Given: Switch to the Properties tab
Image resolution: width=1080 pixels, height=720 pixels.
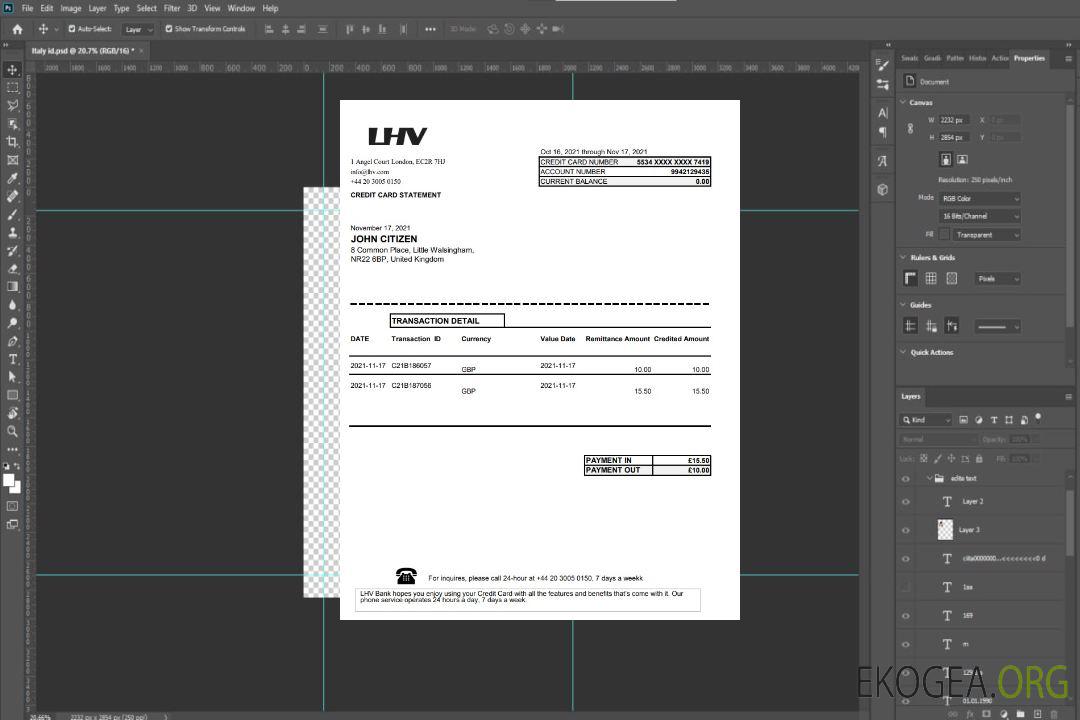Looking at the screenshot, I should click(x=1029, y=58).
